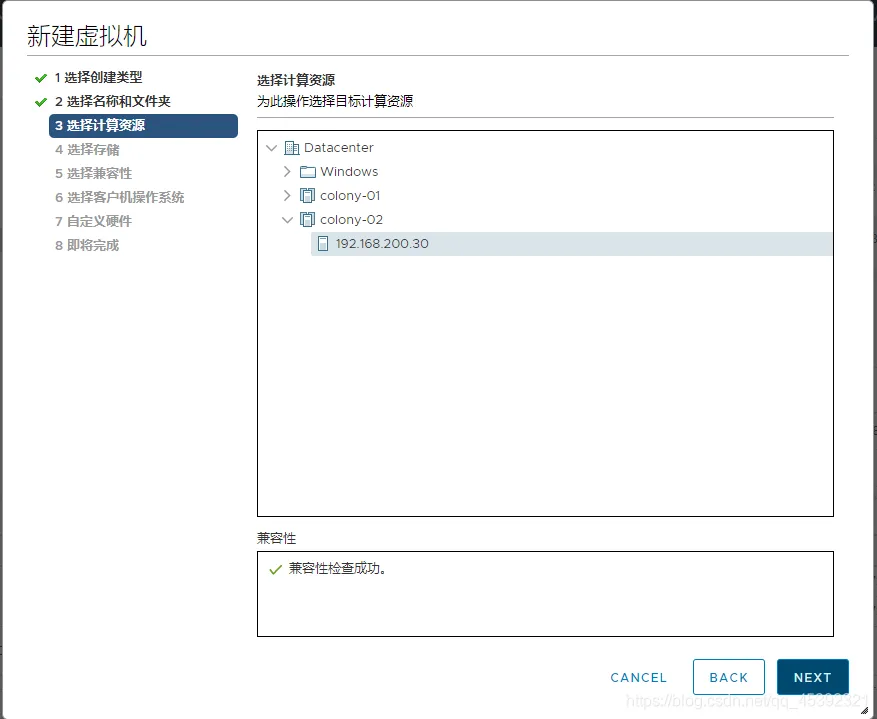Viewport: 877px width, 719px height.
Task: Click the resize grip at dialog corner
Action: 864,710
